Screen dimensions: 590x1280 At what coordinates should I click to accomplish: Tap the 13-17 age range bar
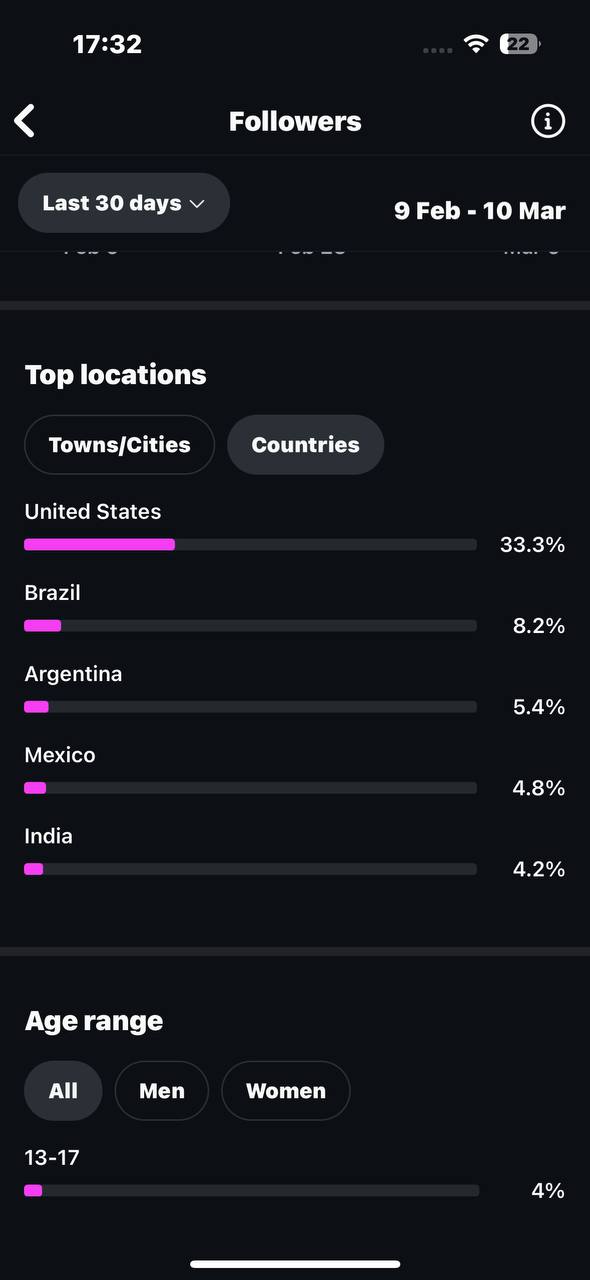[251, 1191]
